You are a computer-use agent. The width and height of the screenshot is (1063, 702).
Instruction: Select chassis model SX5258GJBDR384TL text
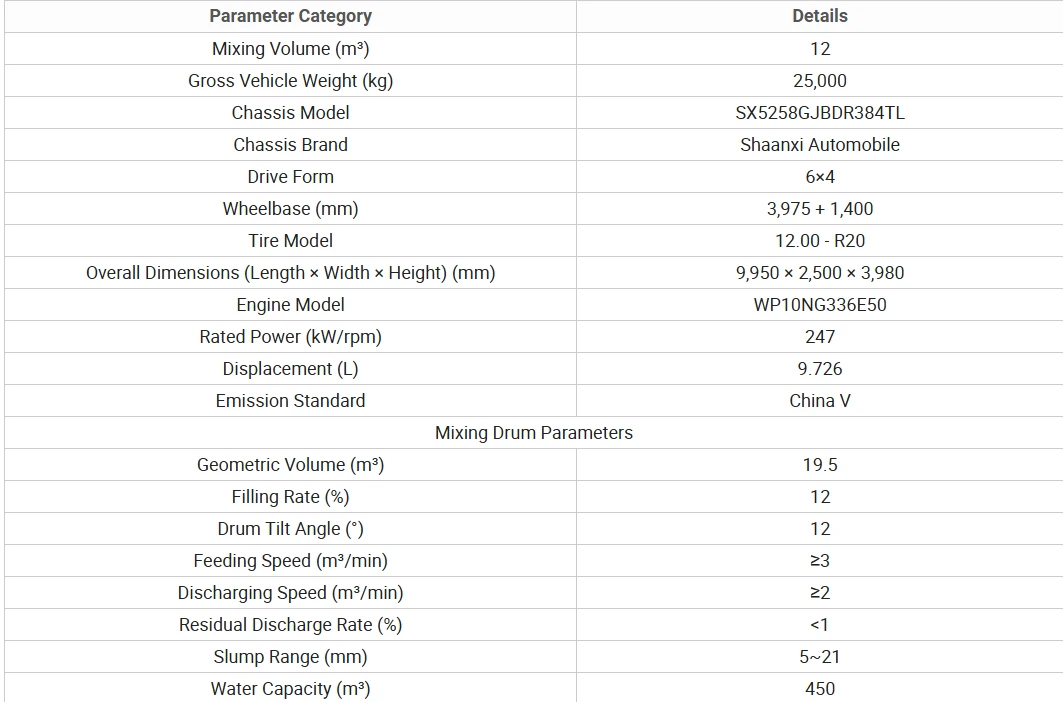tap(820, 113)
